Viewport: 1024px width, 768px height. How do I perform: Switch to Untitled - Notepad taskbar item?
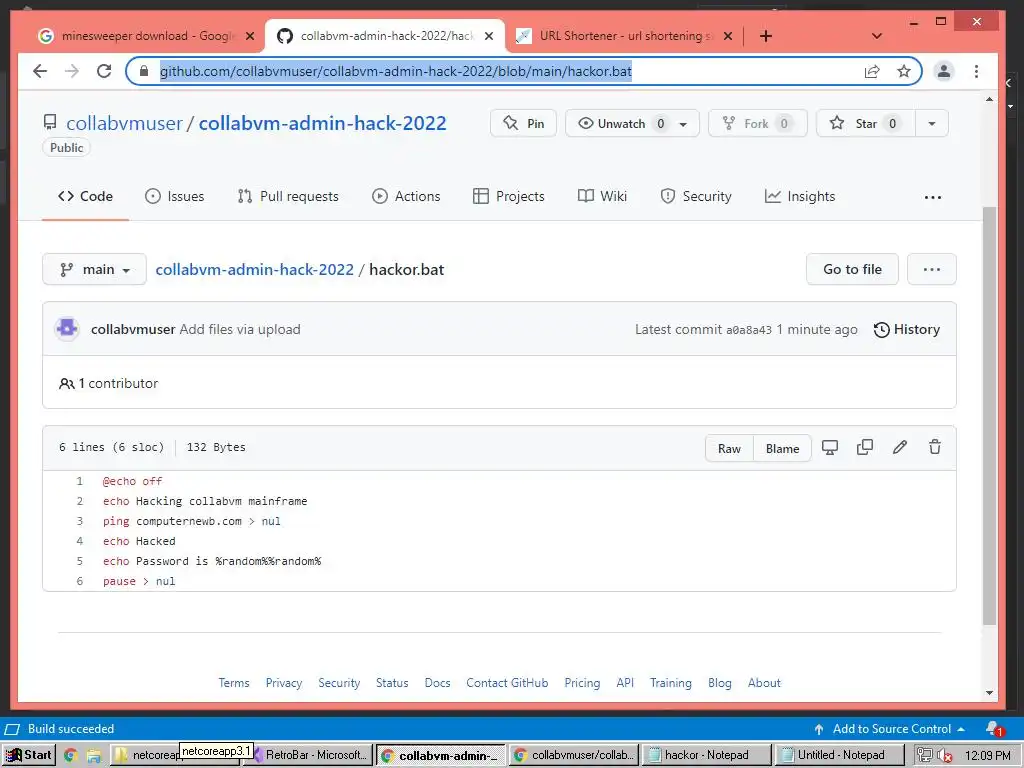point(839,756)
